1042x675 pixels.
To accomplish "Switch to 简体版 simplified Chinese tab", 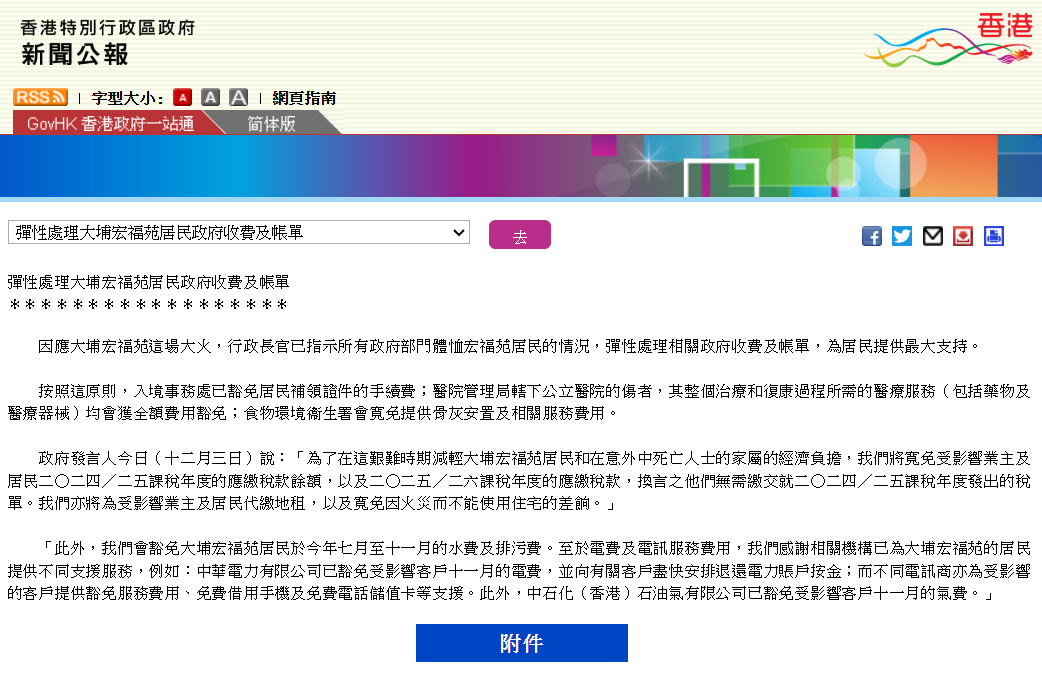I will pos(271,124).
